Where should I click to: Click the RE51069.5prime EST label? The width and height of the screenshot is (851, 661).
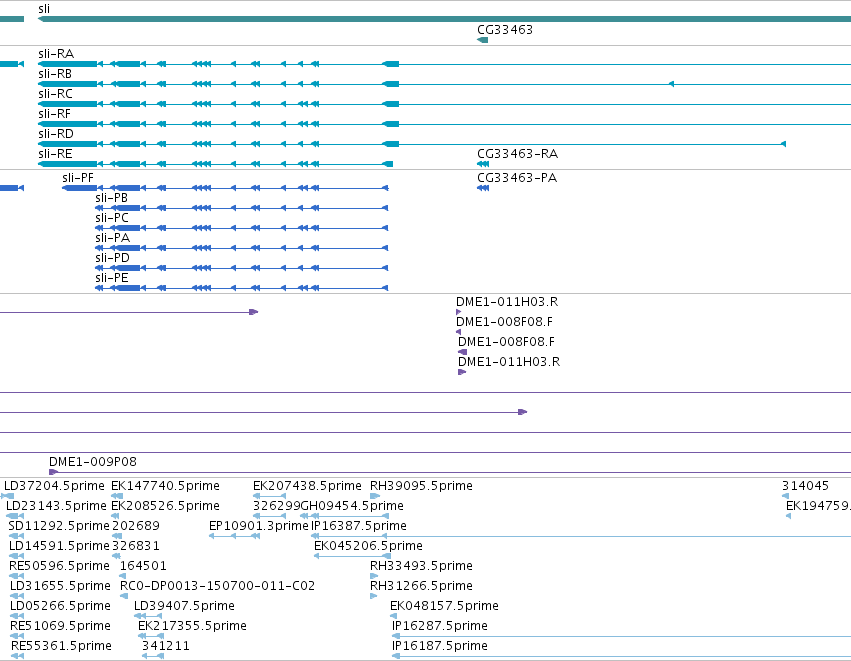(x=60, y=627)
